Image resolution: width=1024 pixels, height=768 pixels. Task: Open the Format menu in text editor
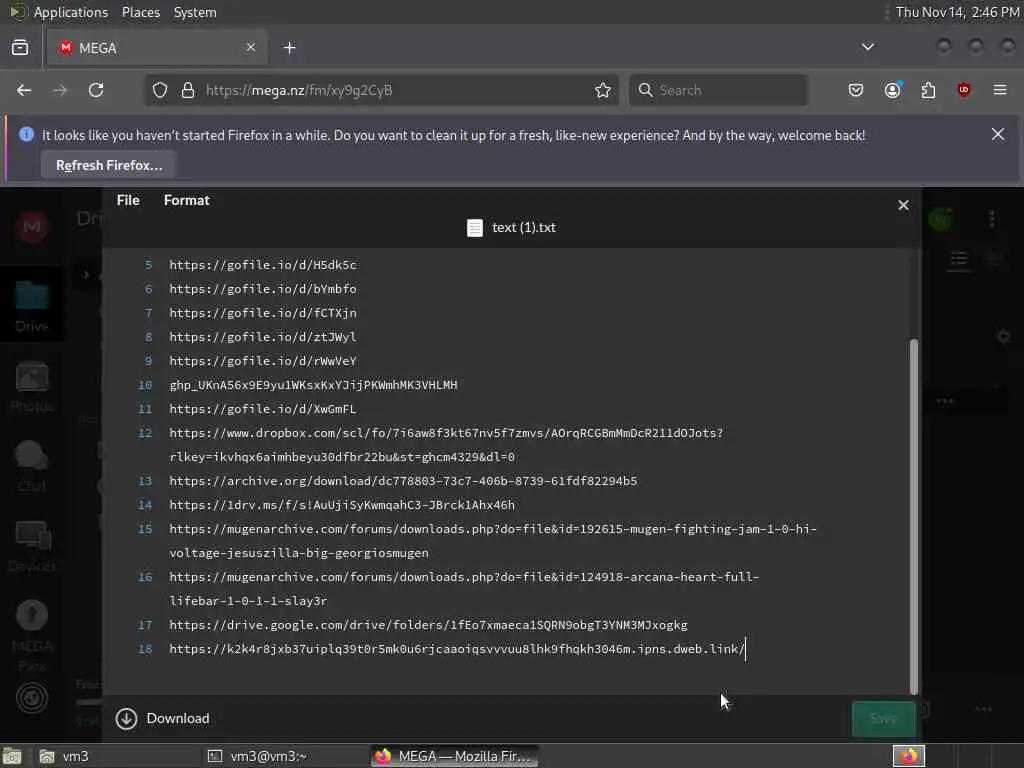187,200
